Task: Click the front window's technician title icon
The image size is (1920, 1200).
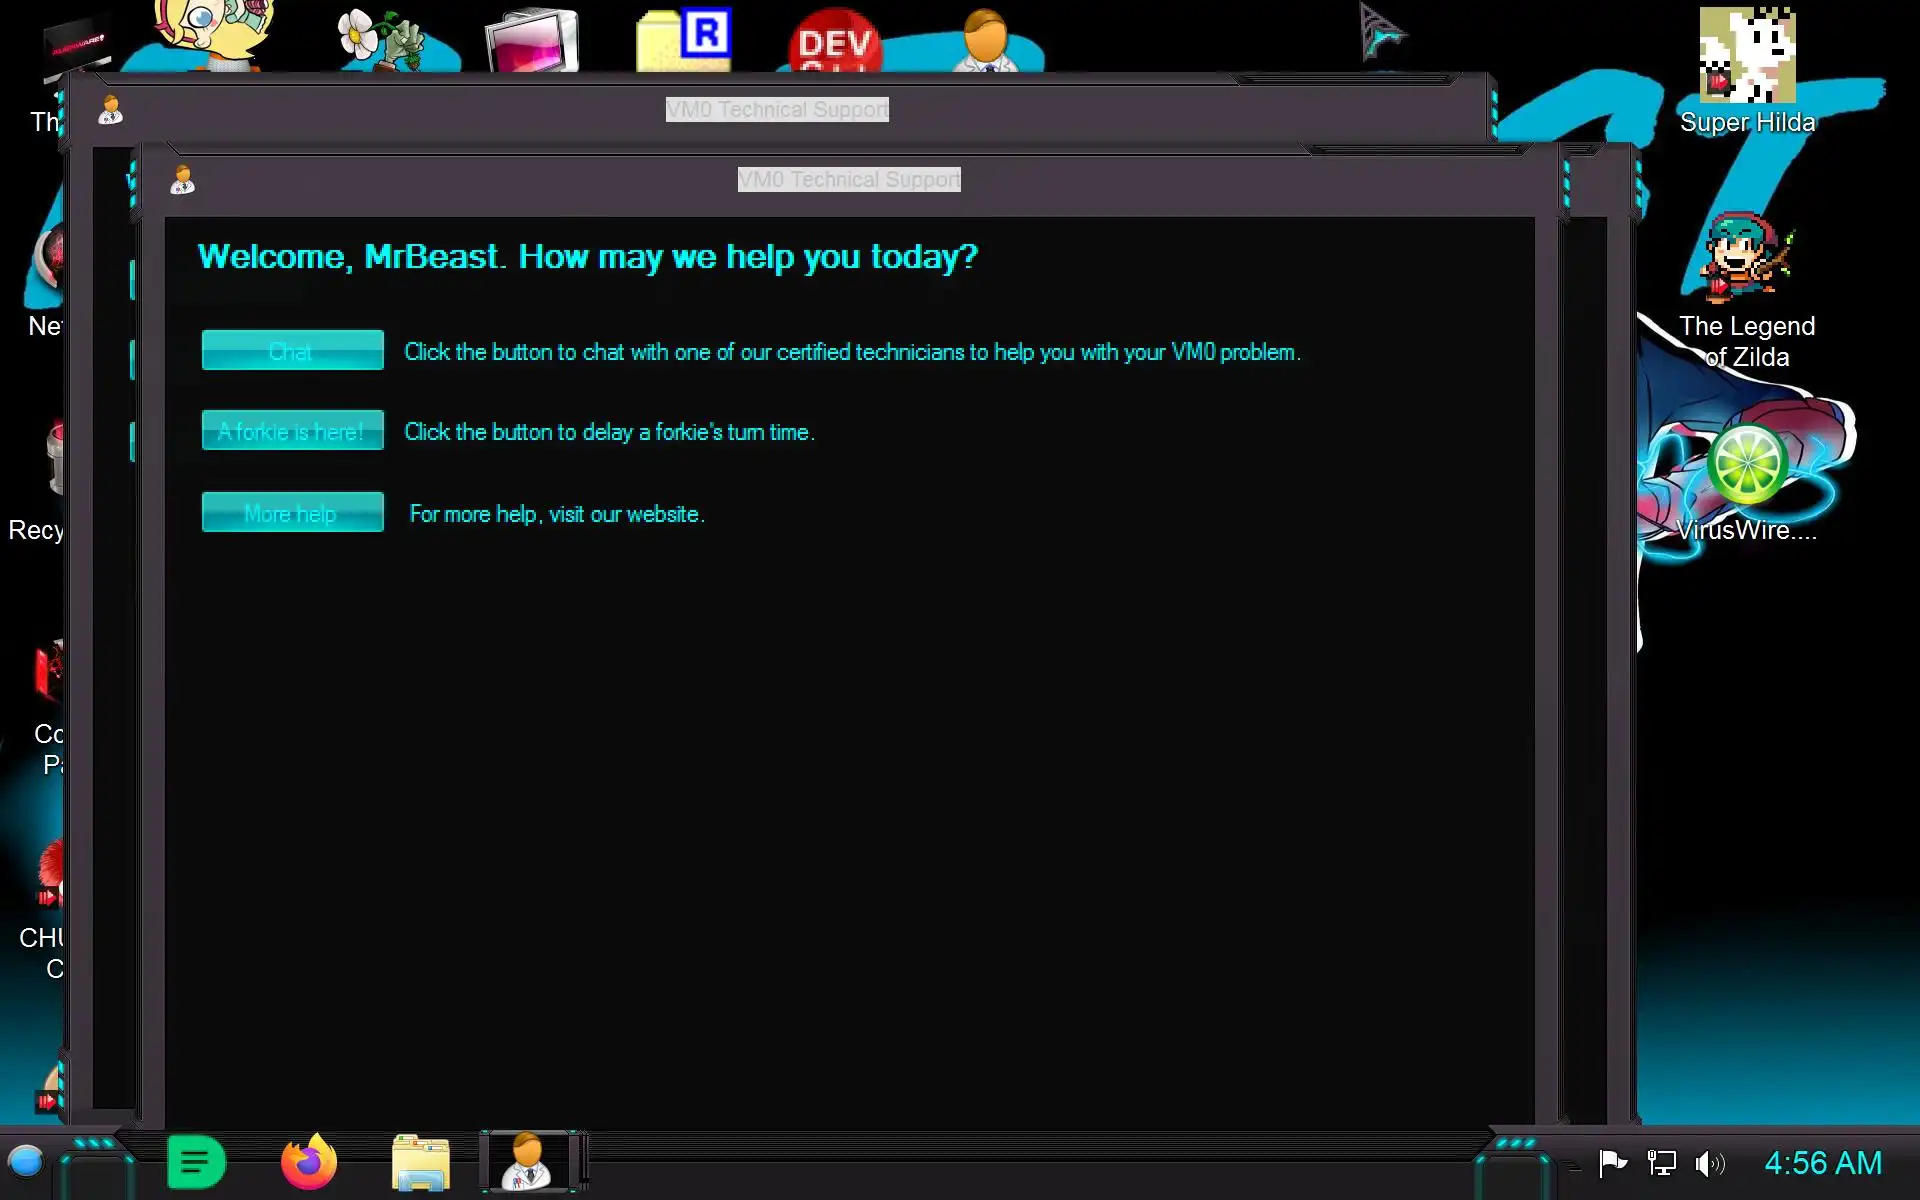Action: click(x=182, y=180)
